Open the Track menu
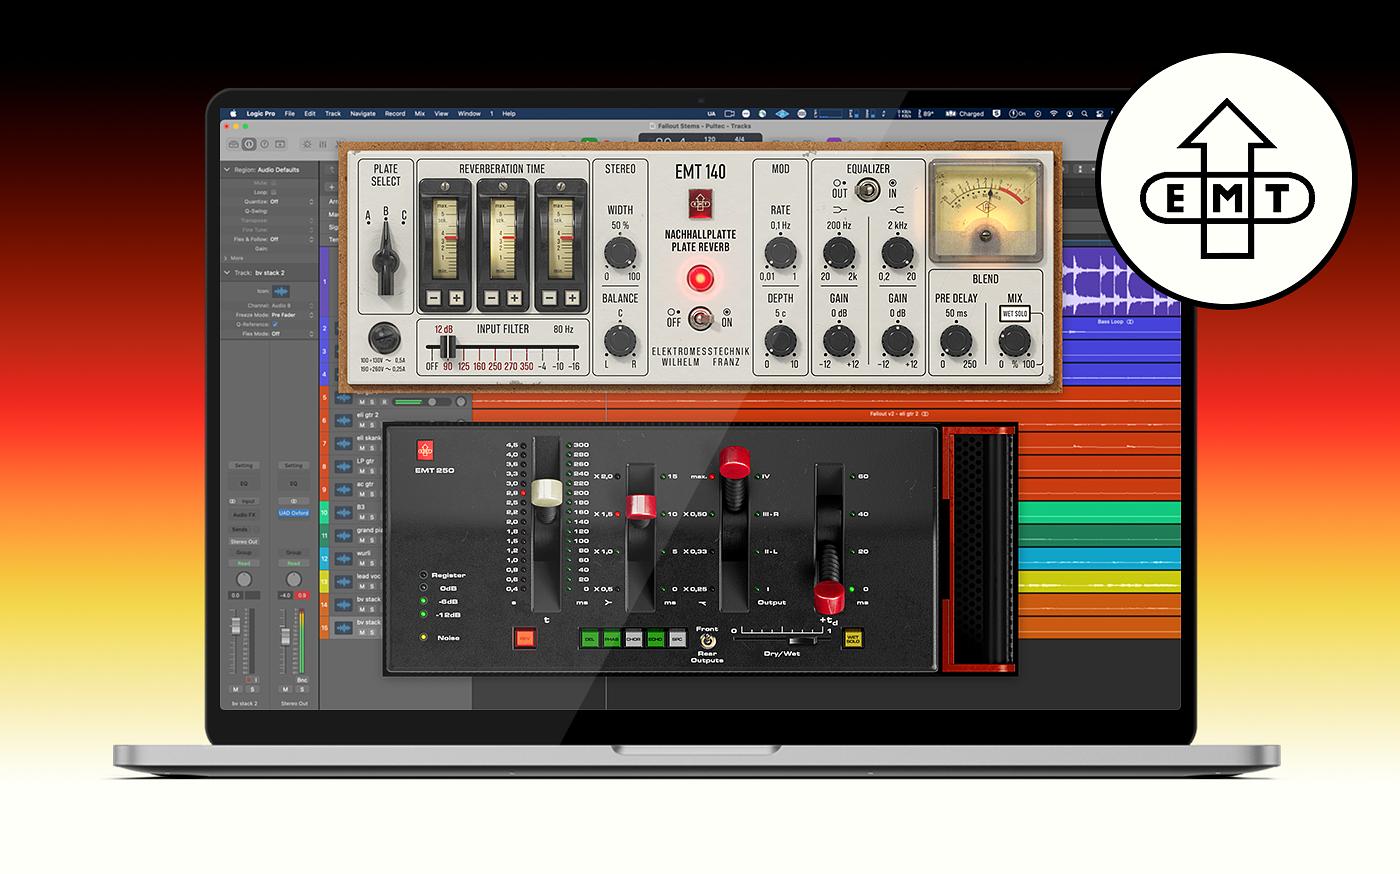Screen dimensions: 1400x874 coord(333,114)
